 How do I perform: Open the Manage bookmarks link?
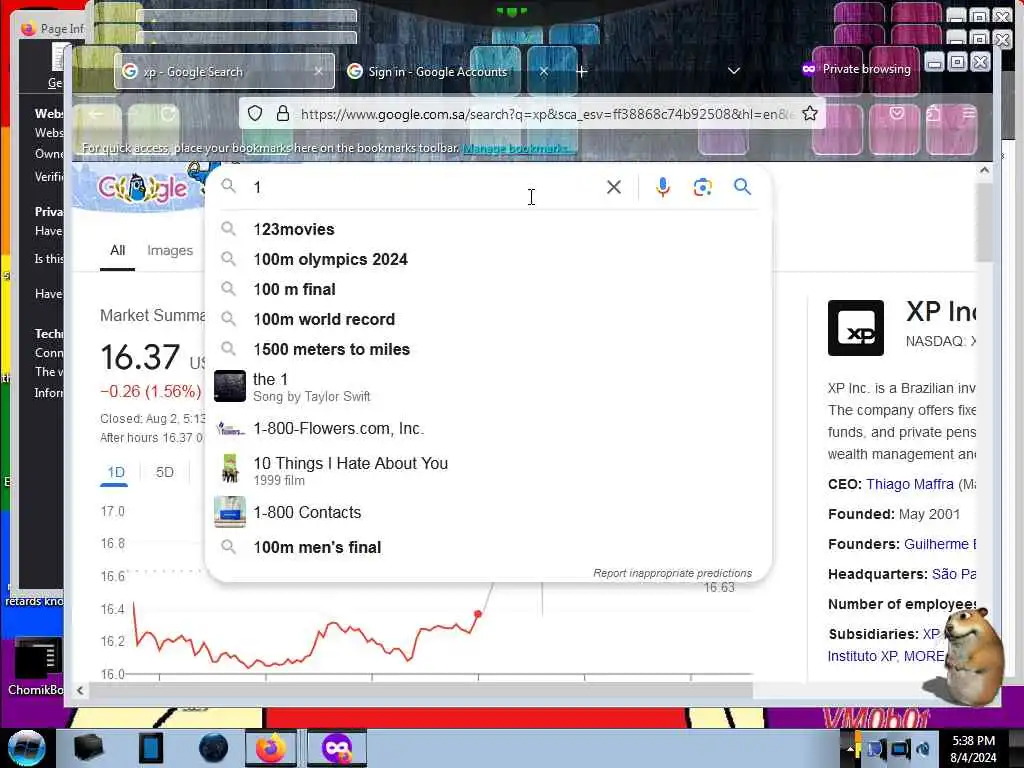tap(518, 148)
